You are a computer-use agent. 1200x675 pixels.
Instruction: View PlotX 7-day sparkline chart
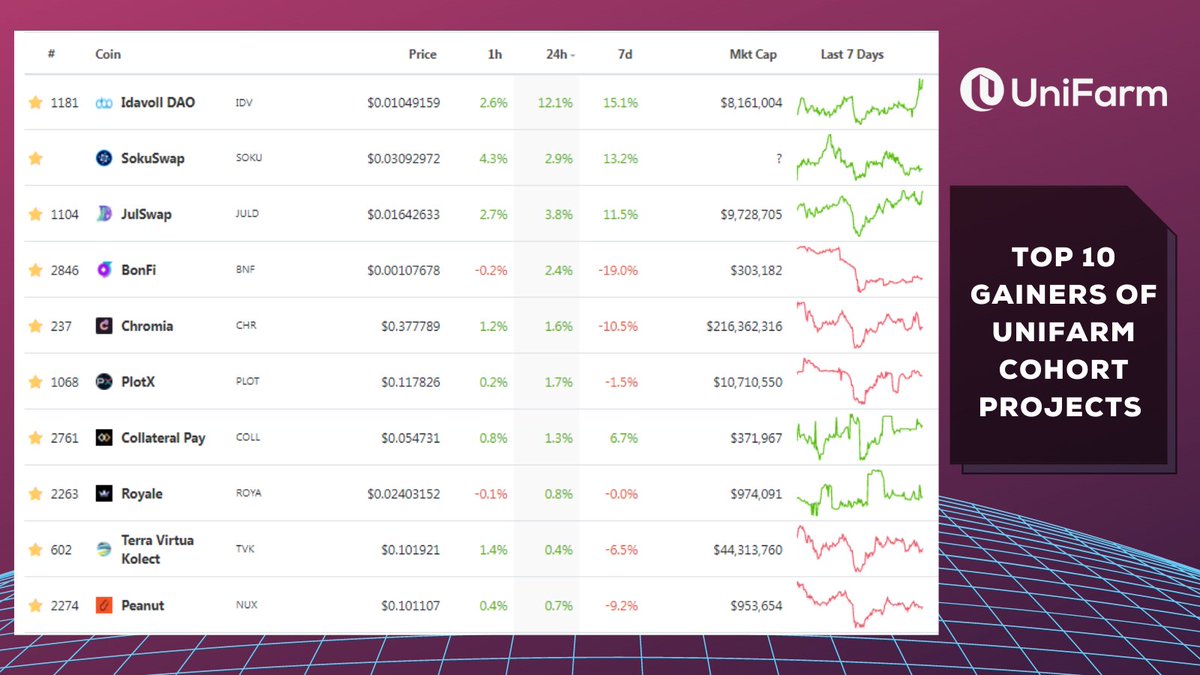tap(860, 381)
